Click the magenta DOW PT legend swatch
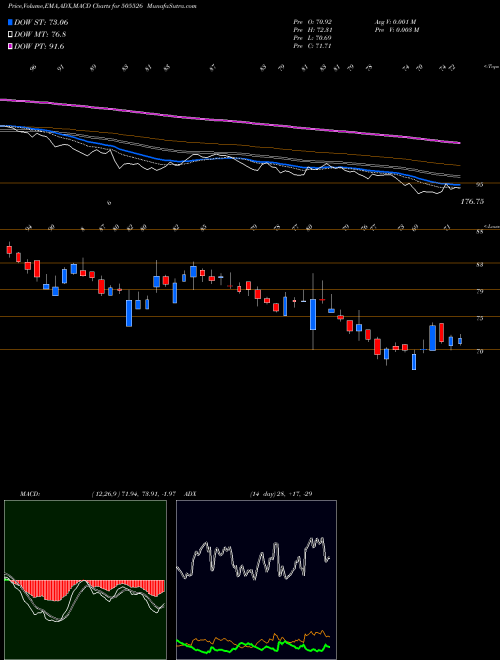The width and height of the screenshot is (500, 660). coord(10,47)
